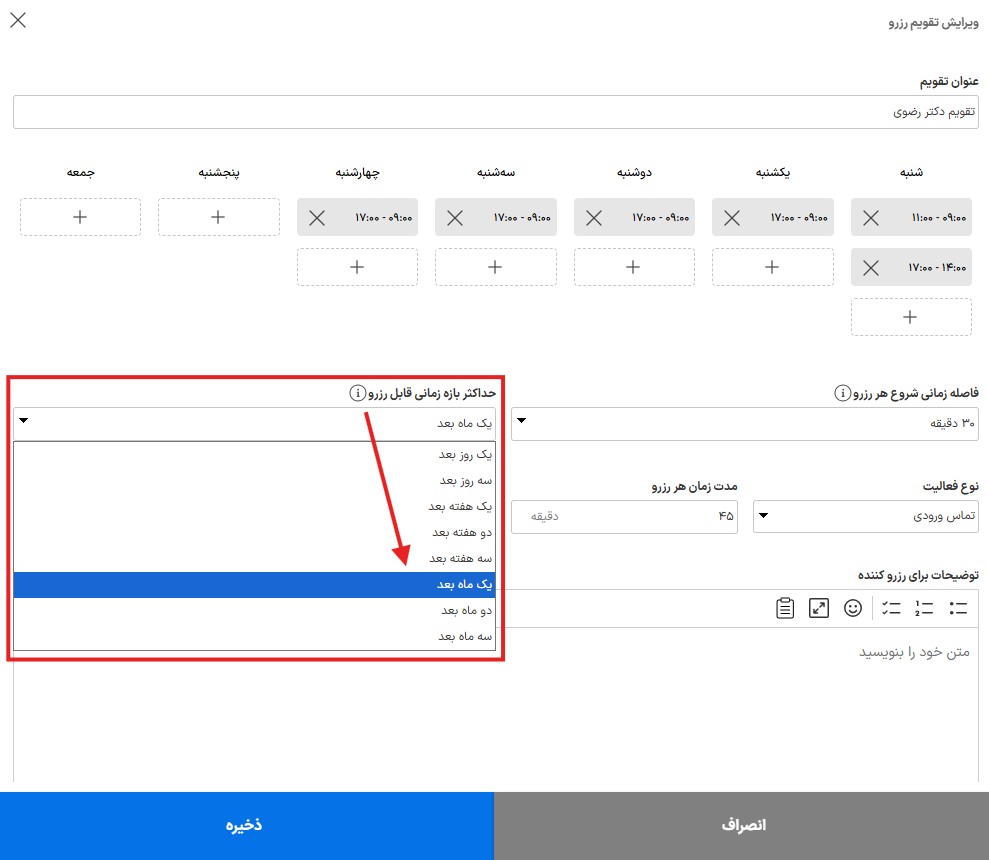Insert a checklist using the check-list icon
This screenshot has height=860, width=989.
891,608
